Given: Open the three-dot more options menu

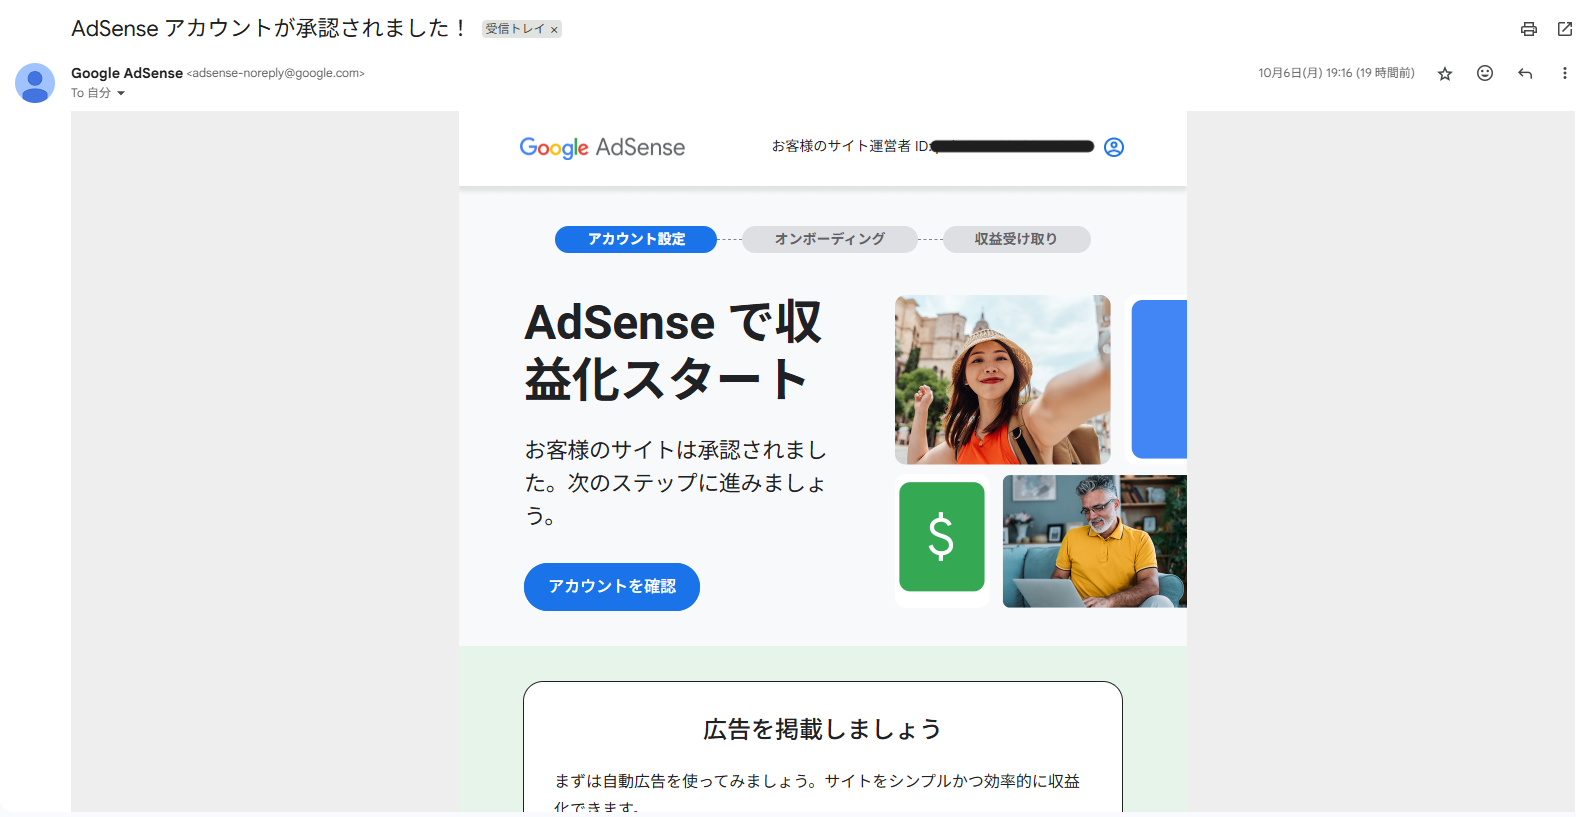Looking at the screenshot, I should tap(1564, 73).
